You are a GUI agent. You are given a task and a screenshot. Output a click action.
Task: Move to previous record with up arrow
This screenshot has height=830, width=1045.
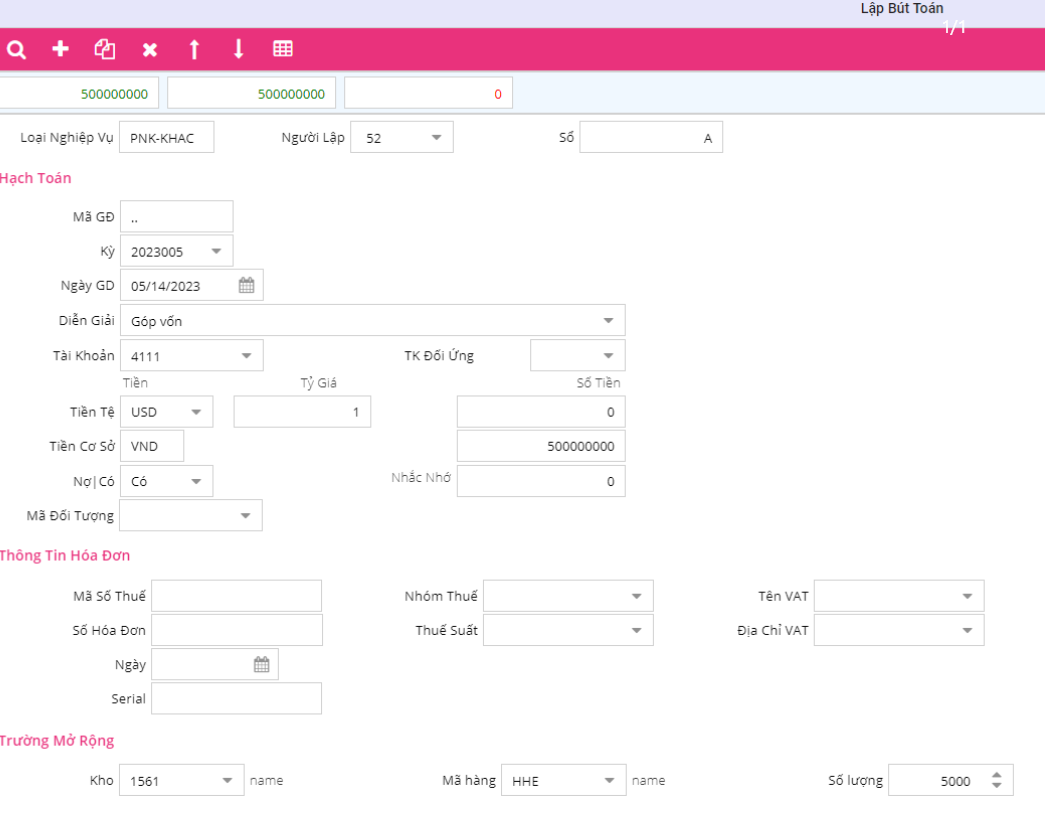[194, 49]
